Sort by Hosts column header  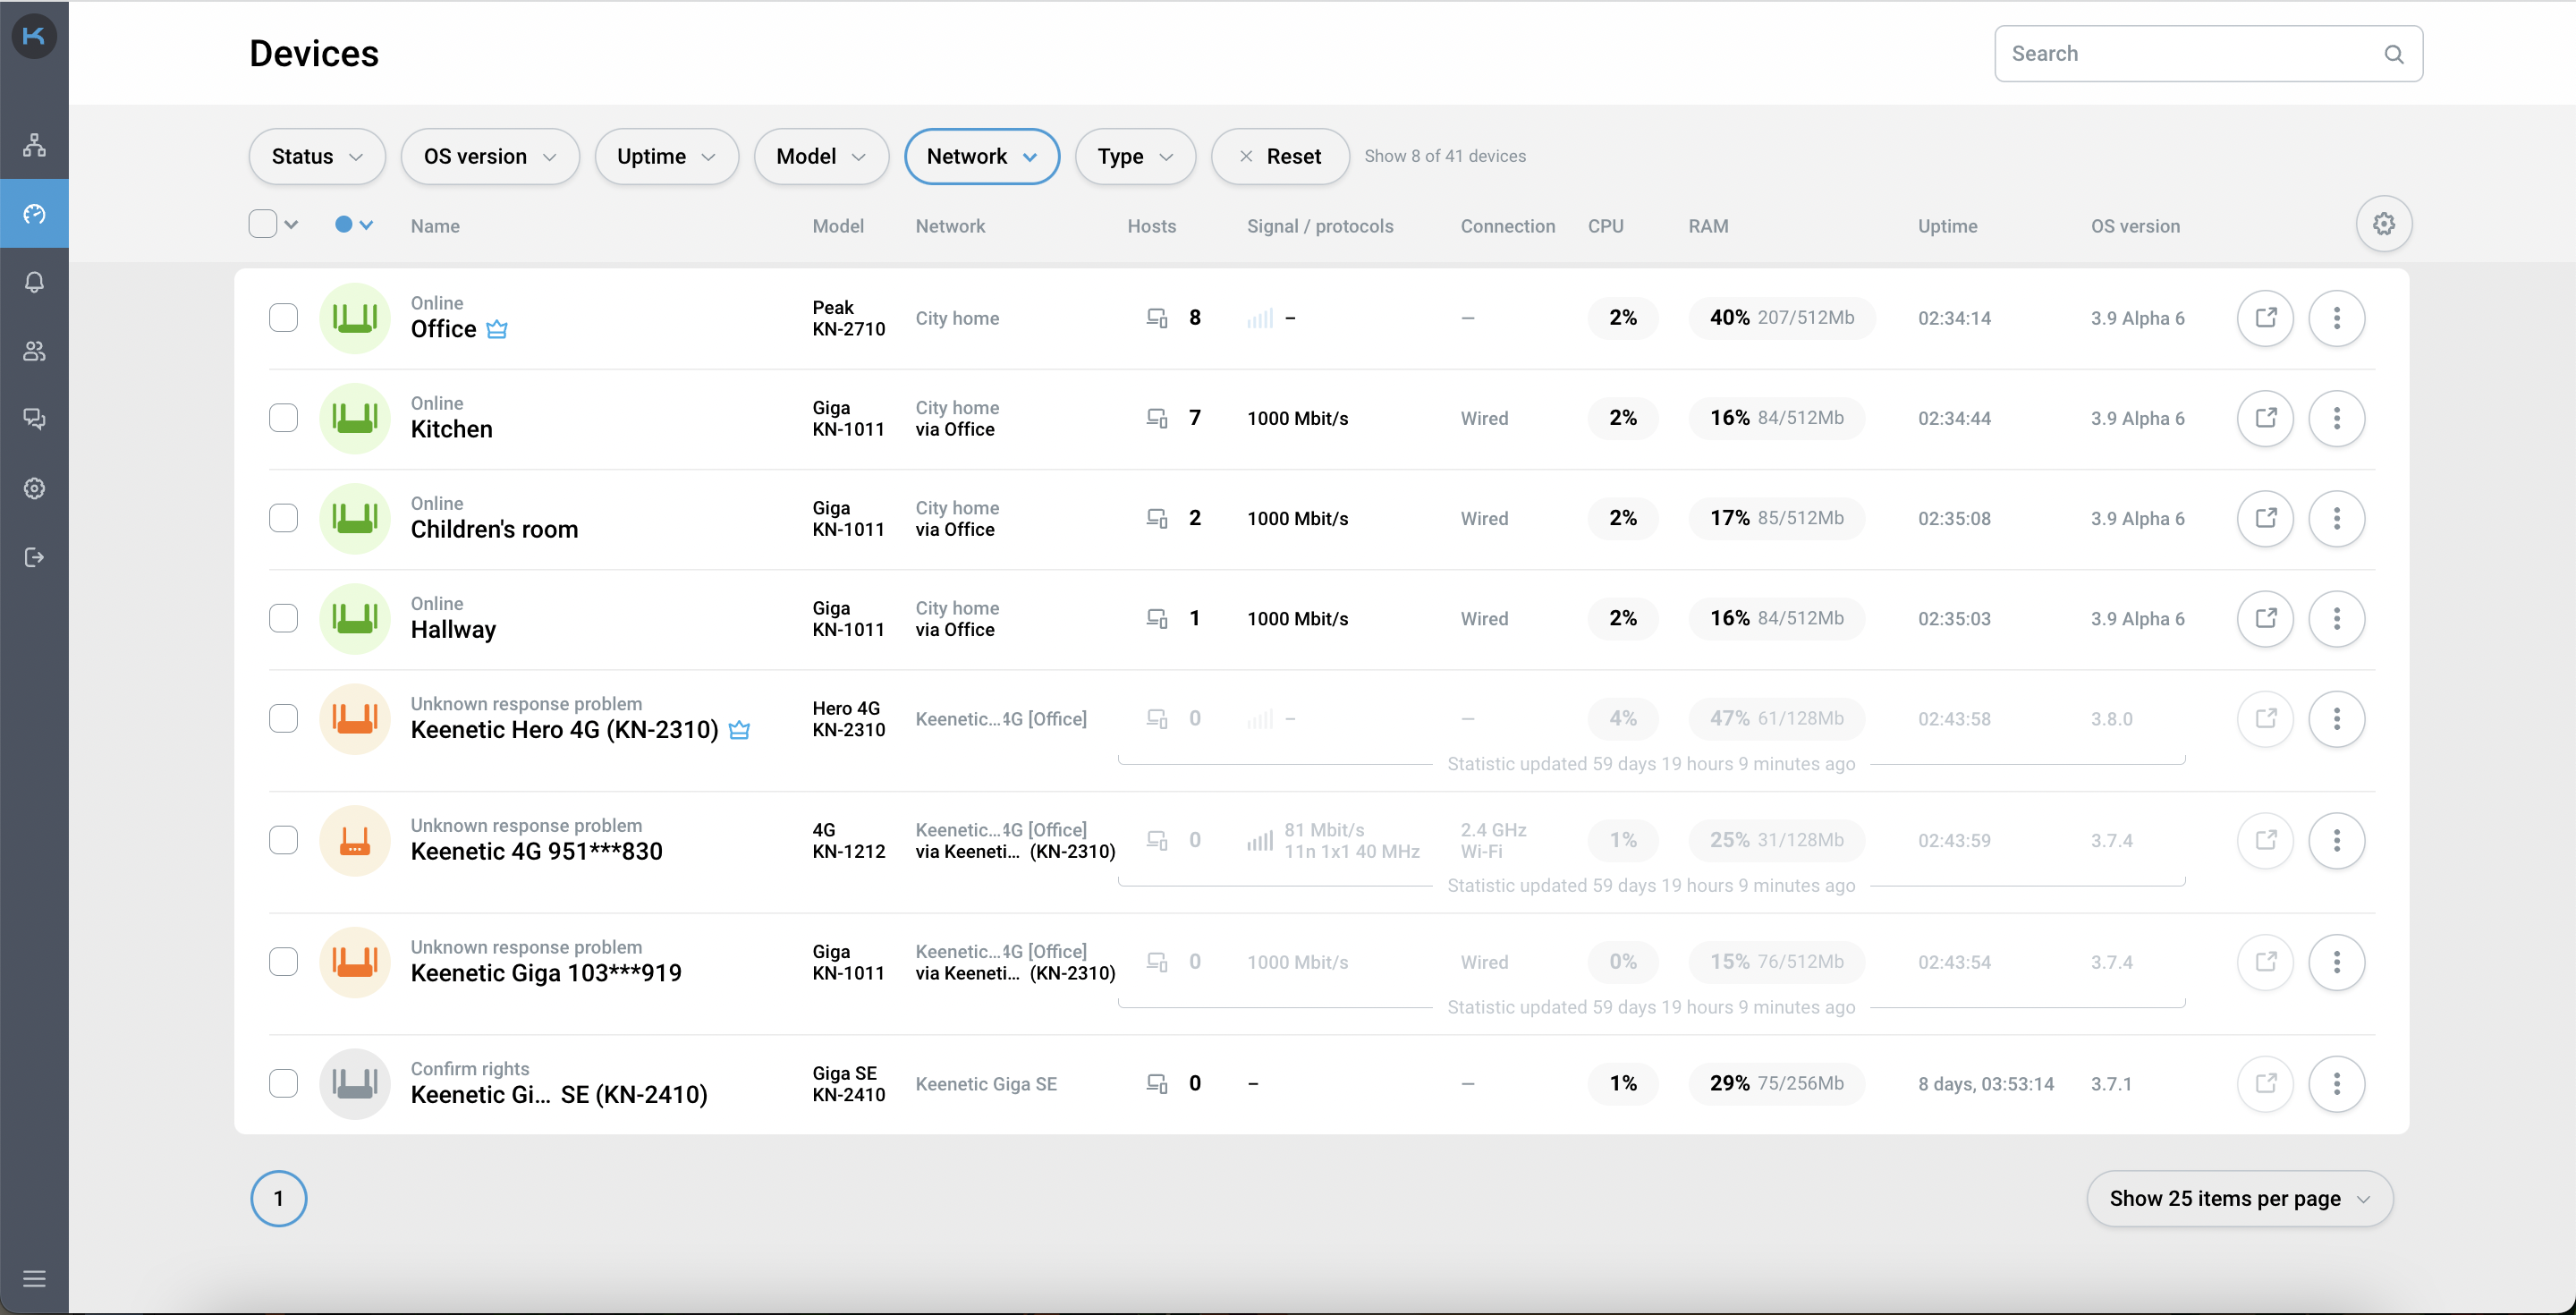click(x=1152, y=226)
